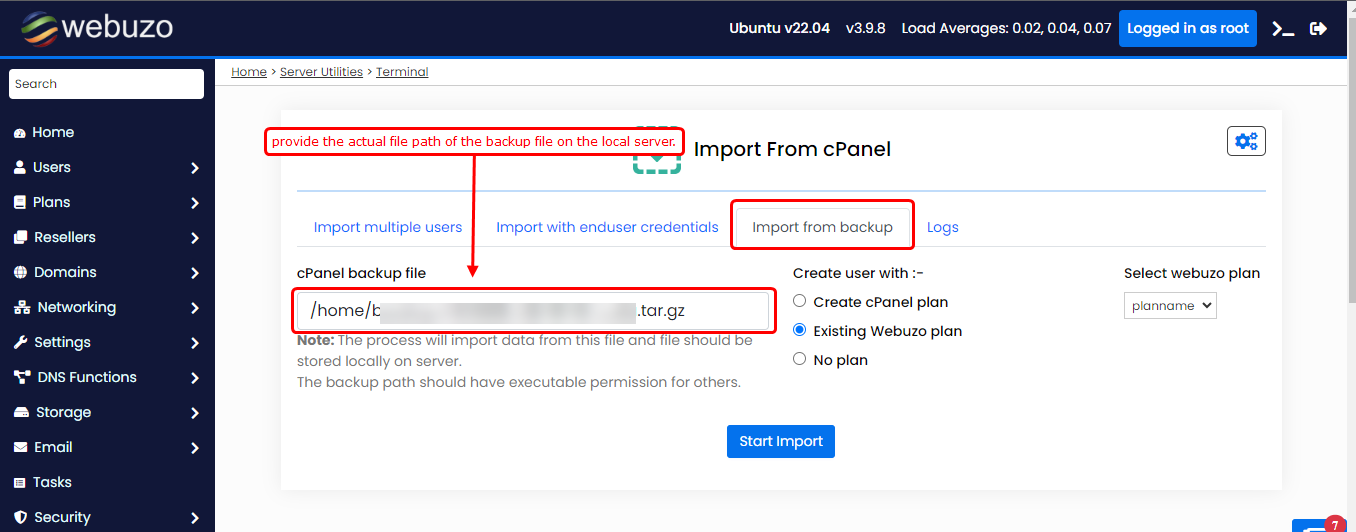
Task: Click Server Utilities breadcrumb link
Action: 321,72
